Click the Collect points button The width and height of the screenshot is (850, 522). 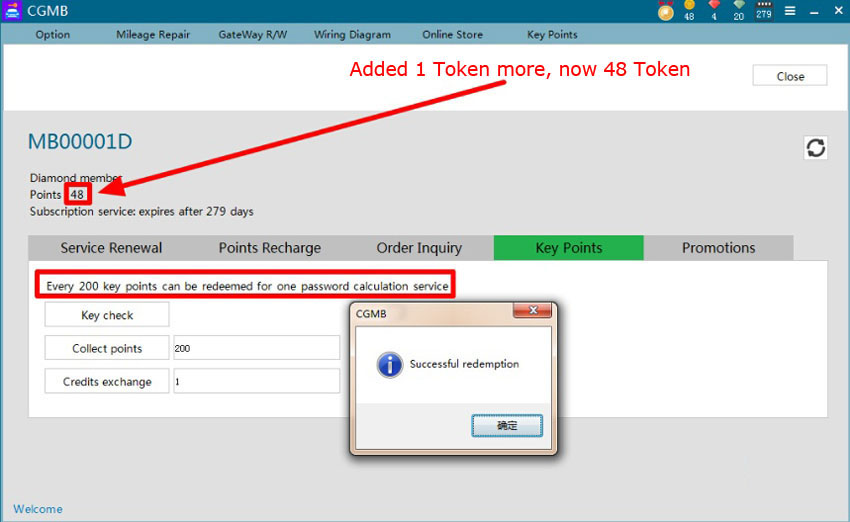click(x=107, y=348)
